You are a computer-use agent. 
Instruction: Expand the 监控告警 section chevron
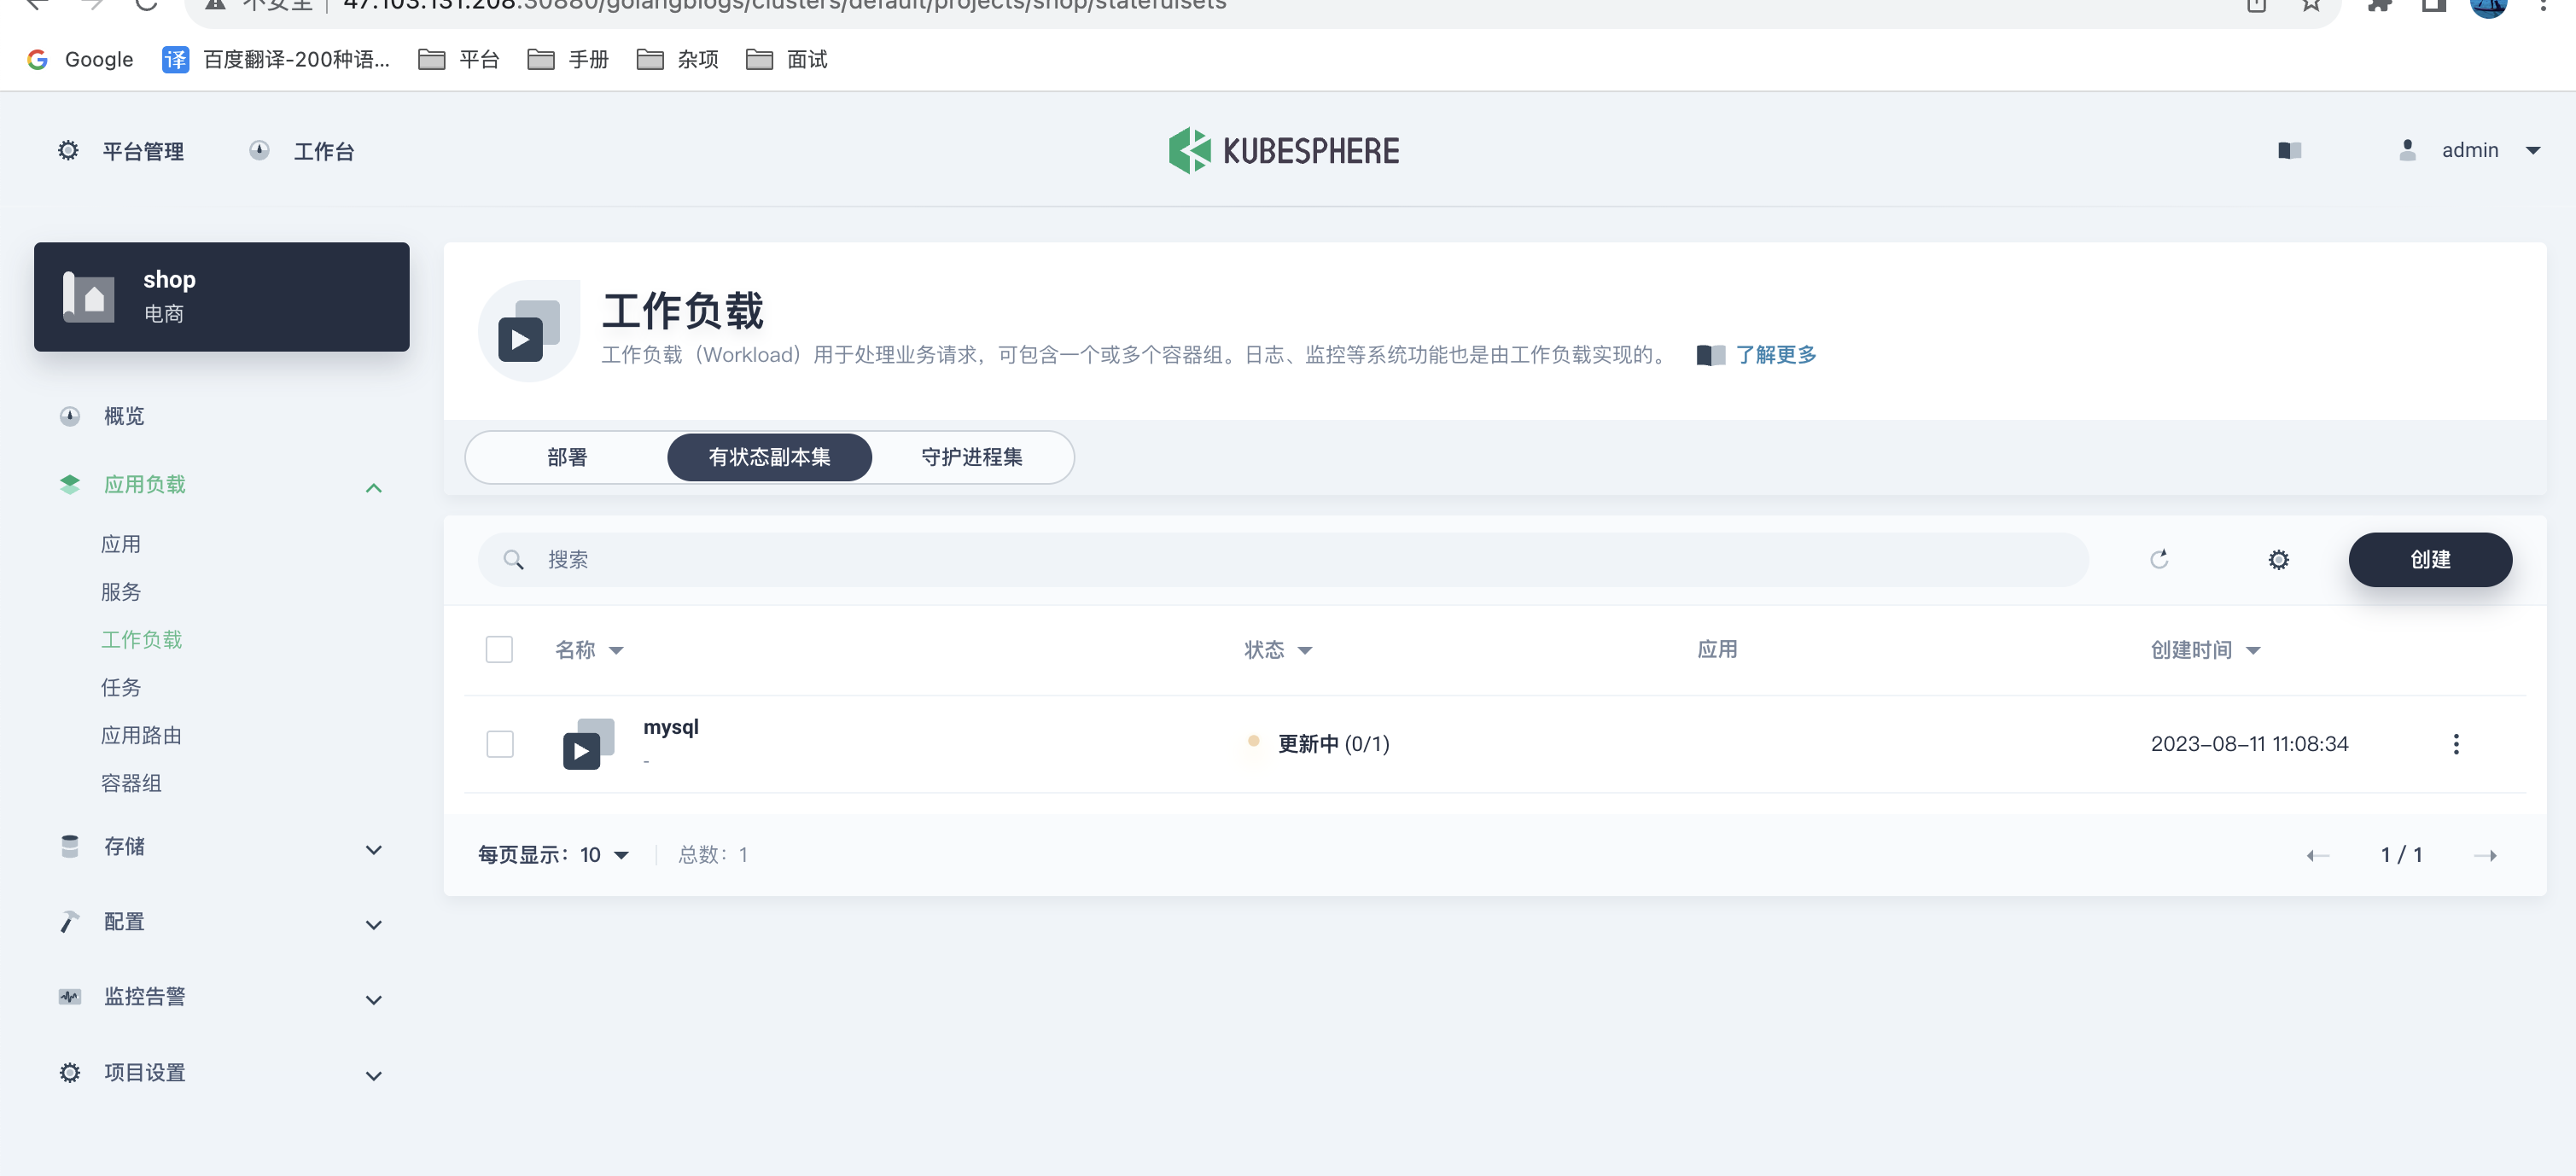pos(374,999)
